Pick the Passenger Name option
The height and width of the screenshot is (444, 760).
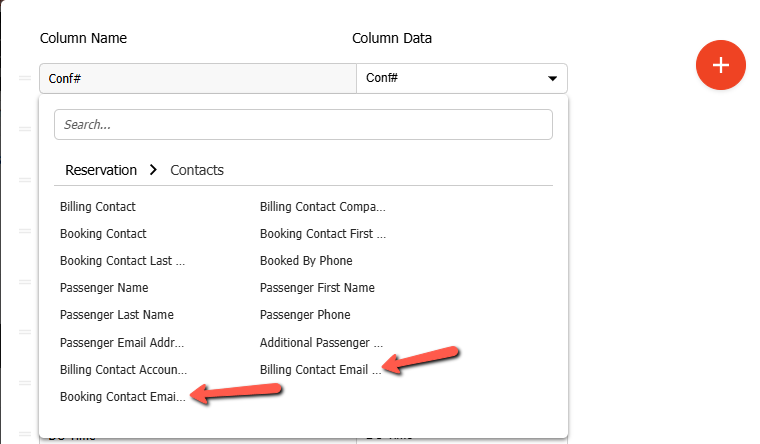tap(104, 288)
